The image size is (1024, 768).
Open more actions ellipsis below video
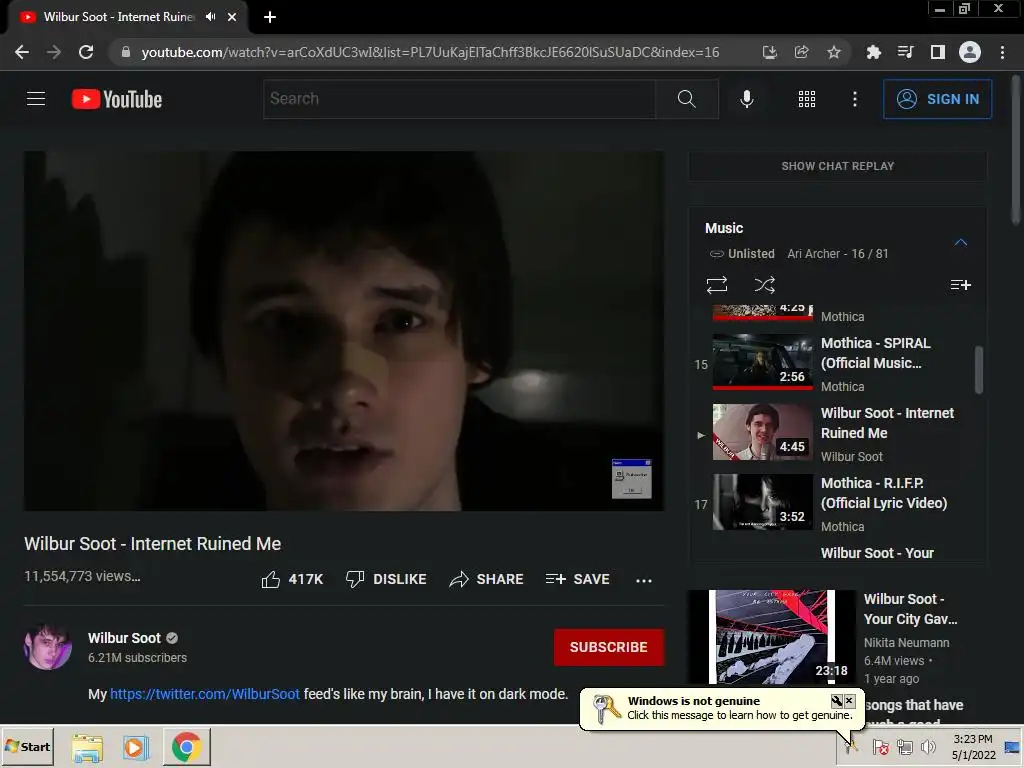point(643,580)
